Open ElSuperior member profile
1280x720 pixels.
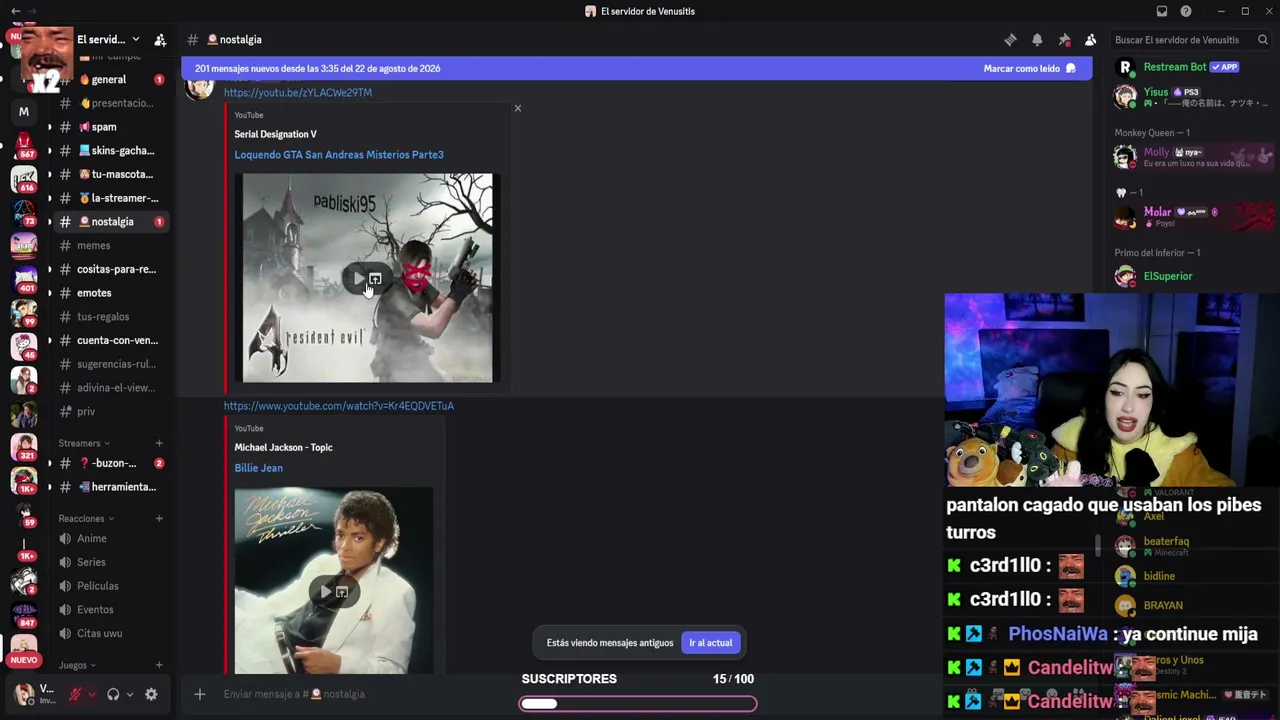pos(1190,276)
